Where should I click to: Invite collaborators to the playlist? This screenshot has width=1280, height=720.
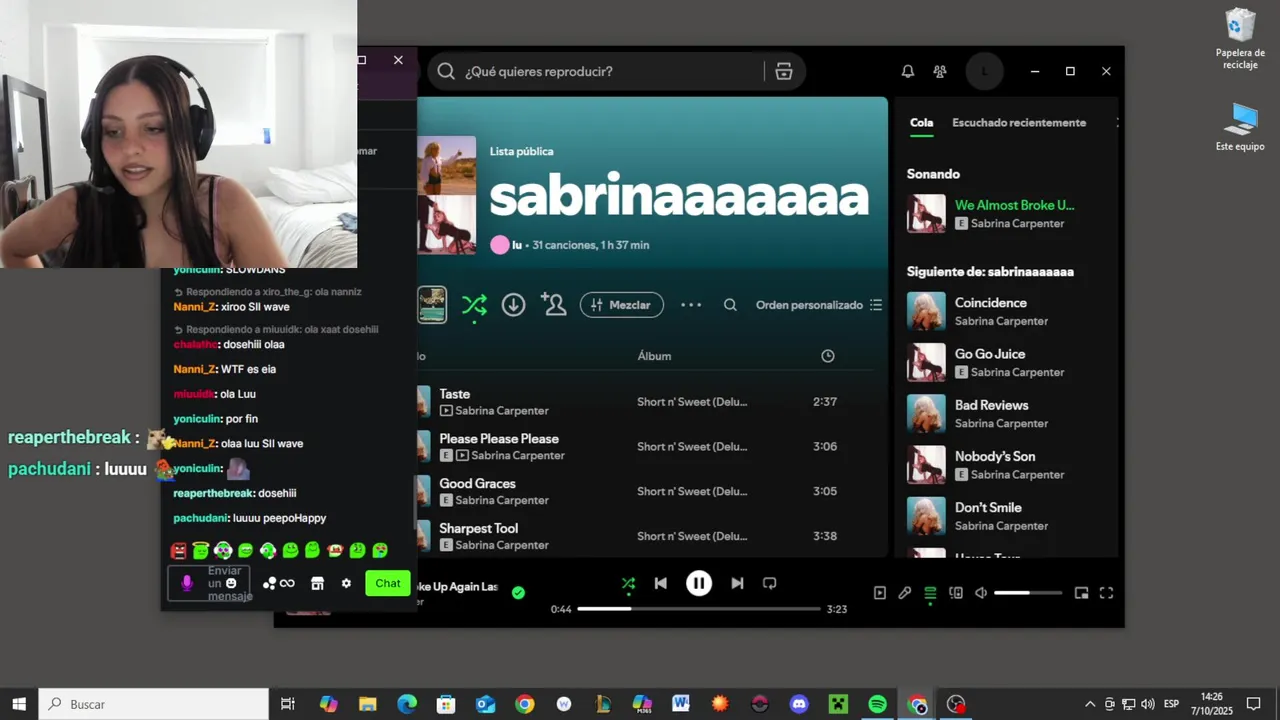(x=553, y=304)
